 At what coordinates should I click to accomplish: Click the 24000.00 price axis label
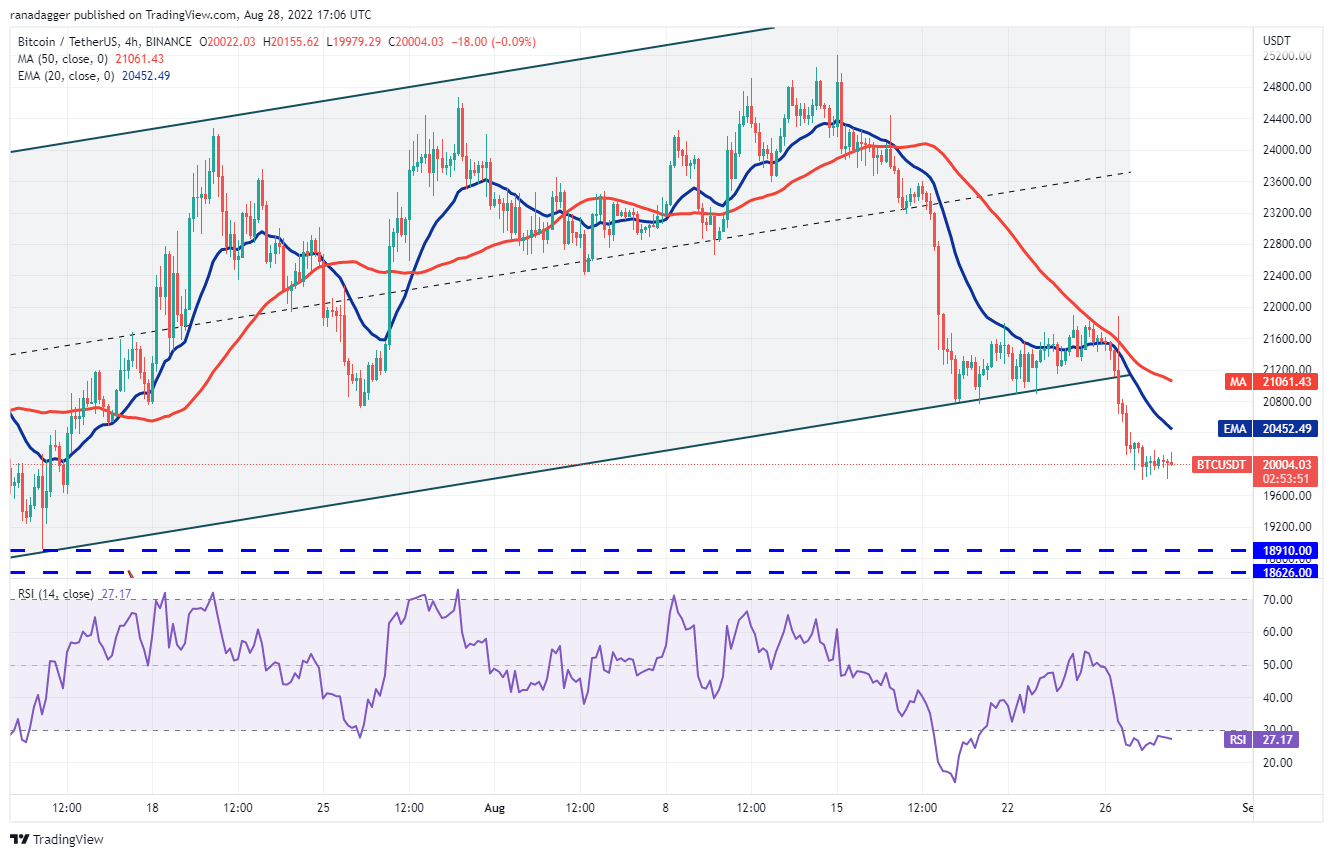1287,150
